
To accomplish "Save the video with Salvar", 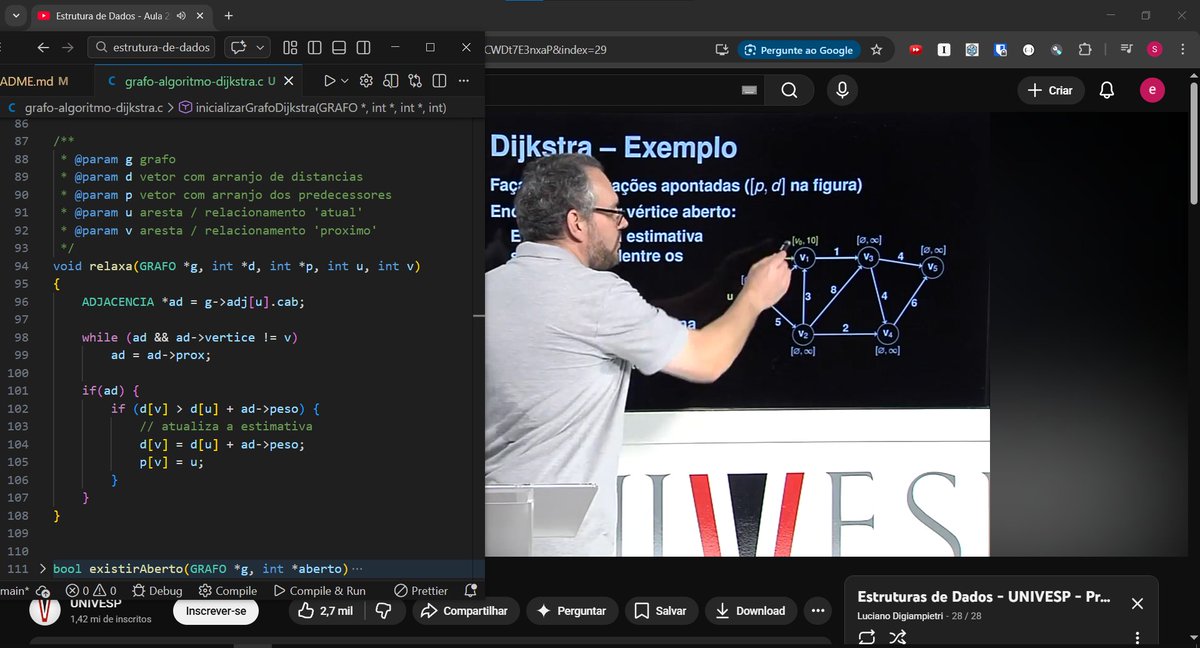I will 661,611.
